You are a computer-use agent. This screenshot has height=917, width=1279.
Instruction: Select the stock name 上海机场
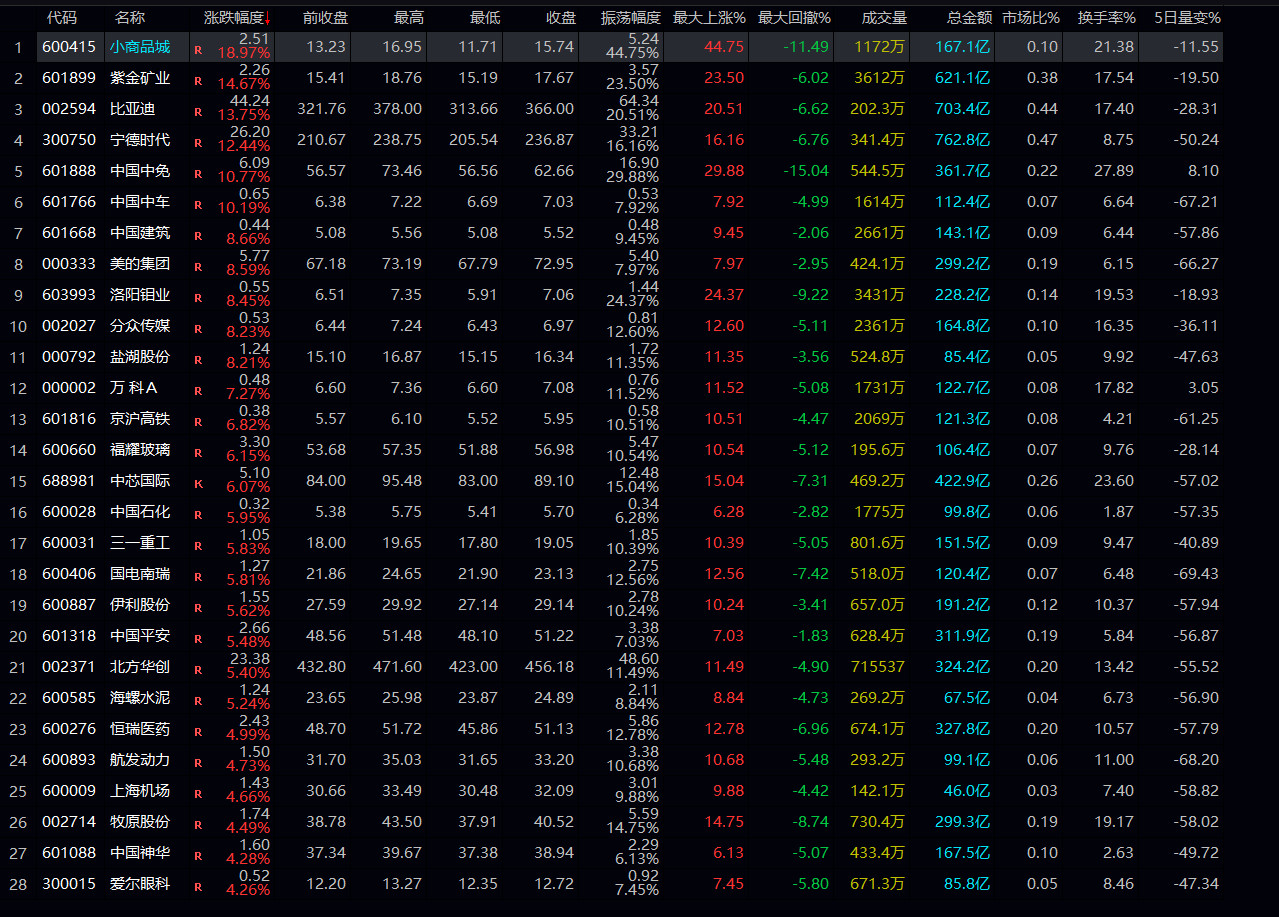pyautogui.click(x=140, y=791)
